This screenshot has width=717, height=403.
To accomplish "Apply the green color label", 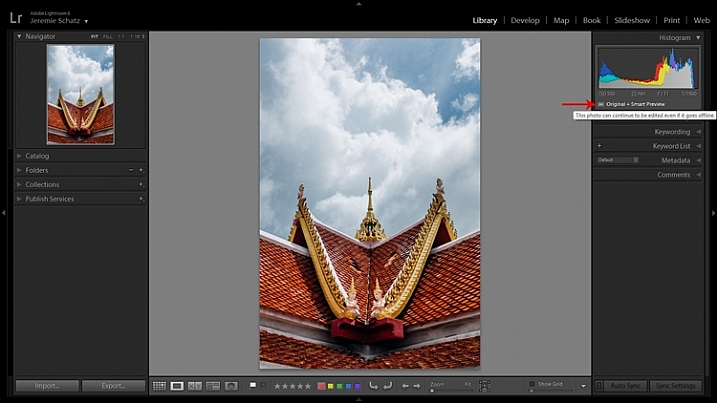I will coord(339,386).
